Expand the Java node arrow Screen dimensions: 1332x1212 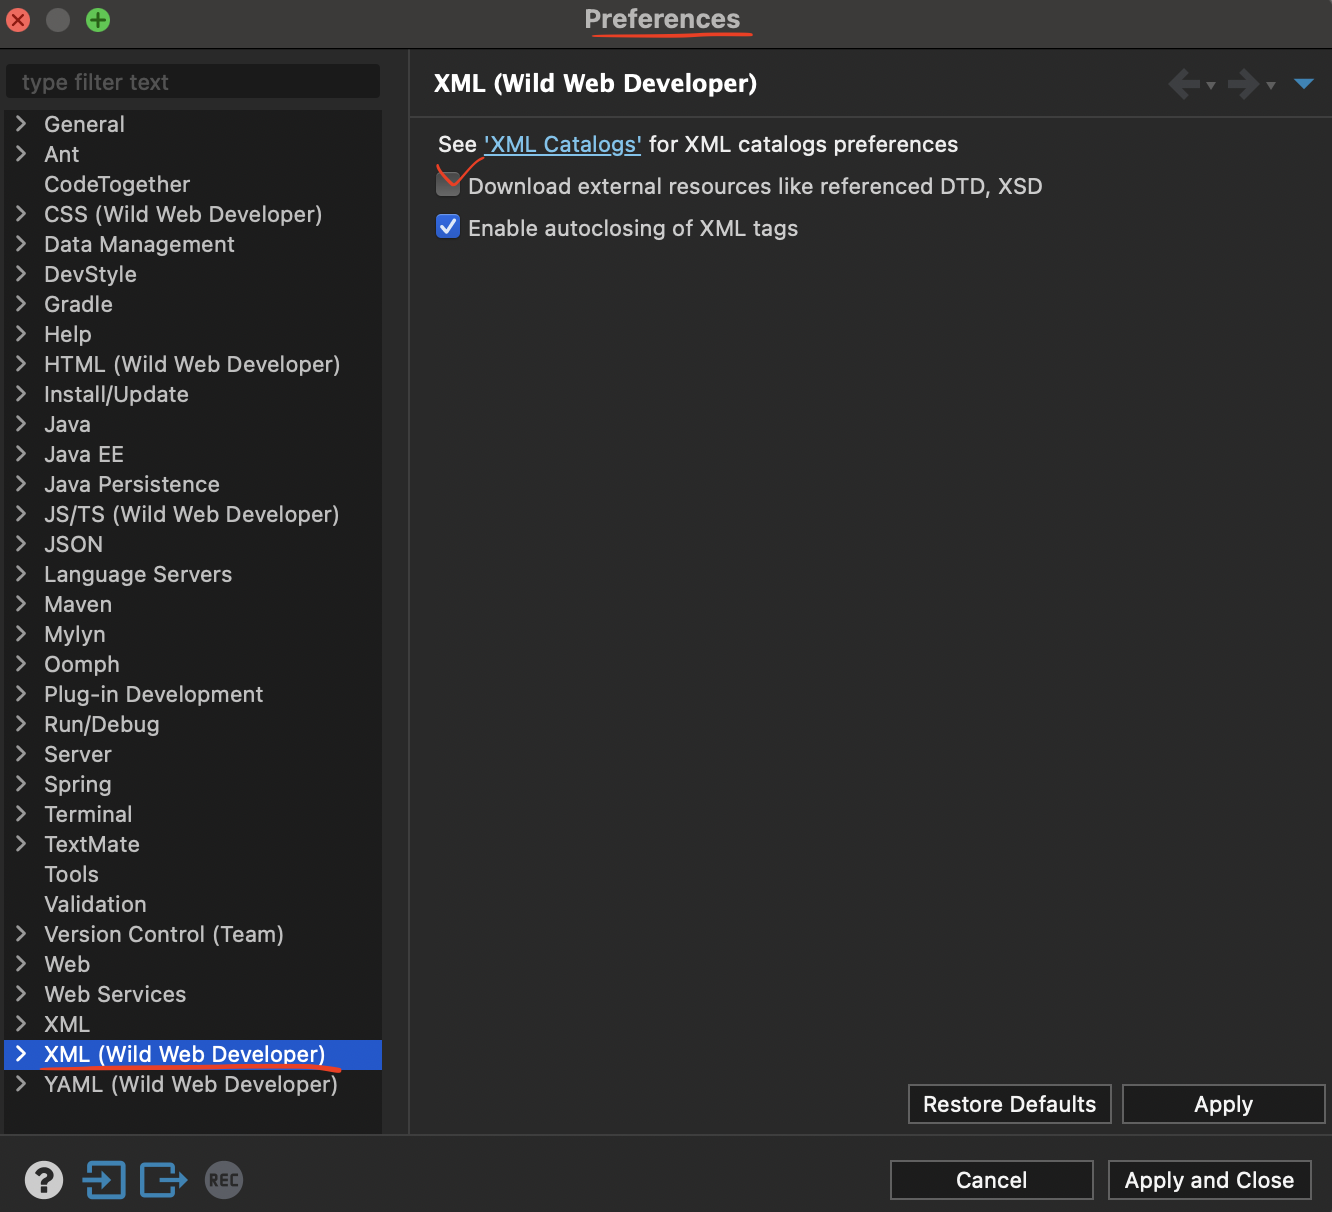point(21,424)
